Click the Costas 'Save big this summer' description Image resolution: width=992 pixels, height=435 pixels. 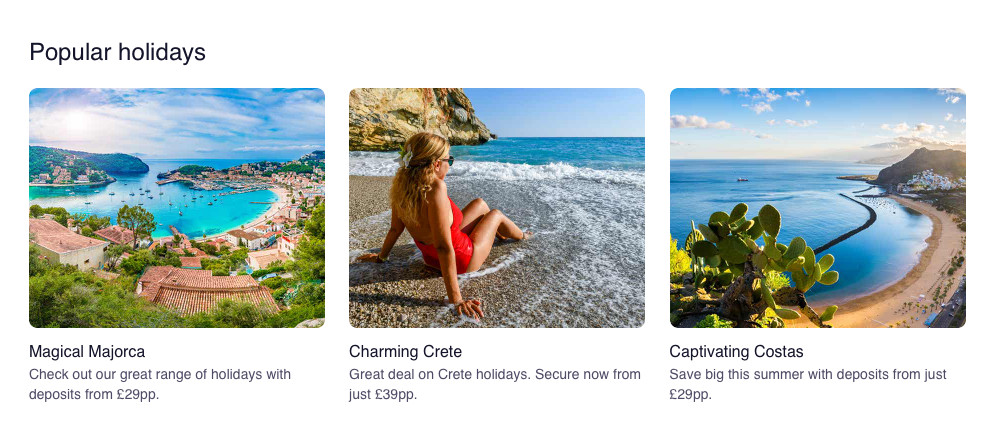[807, 384]
